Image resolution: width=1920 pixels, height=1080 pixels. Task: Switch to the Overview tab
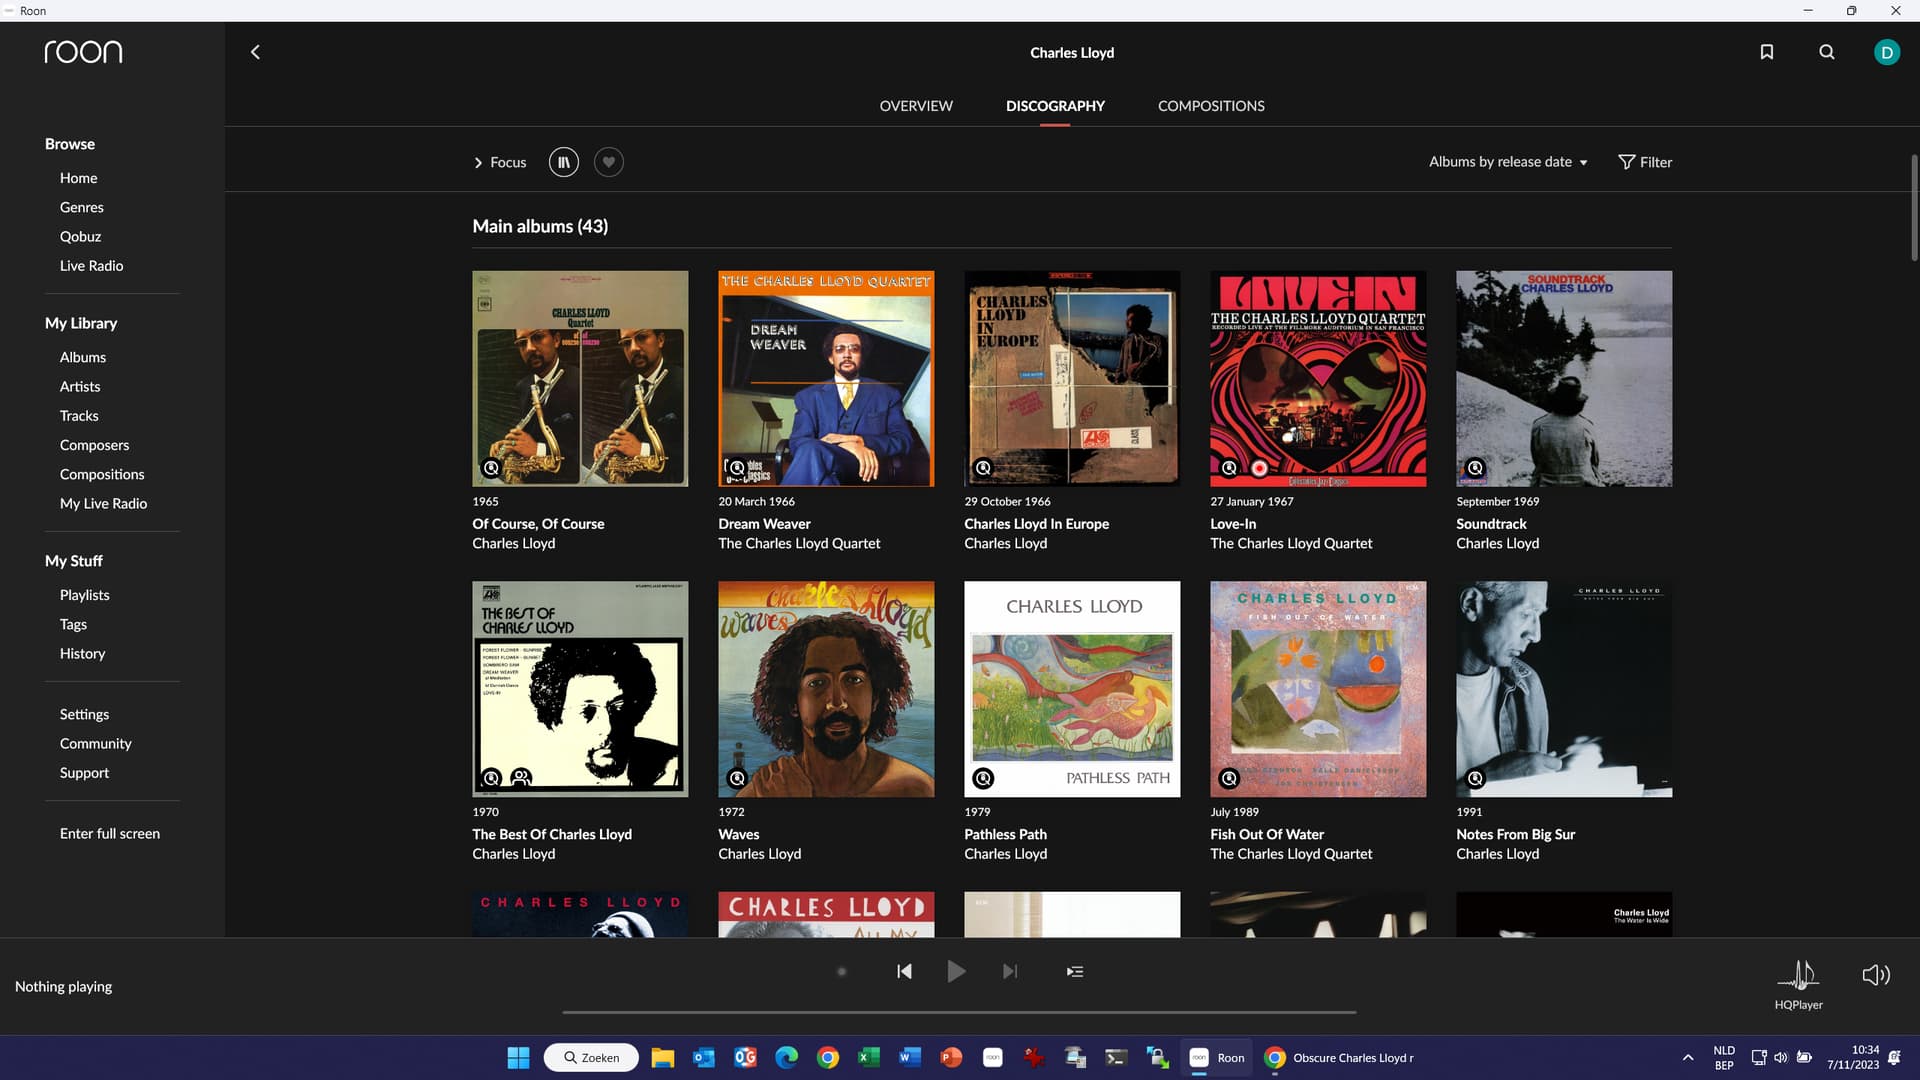tap(916, 106)
